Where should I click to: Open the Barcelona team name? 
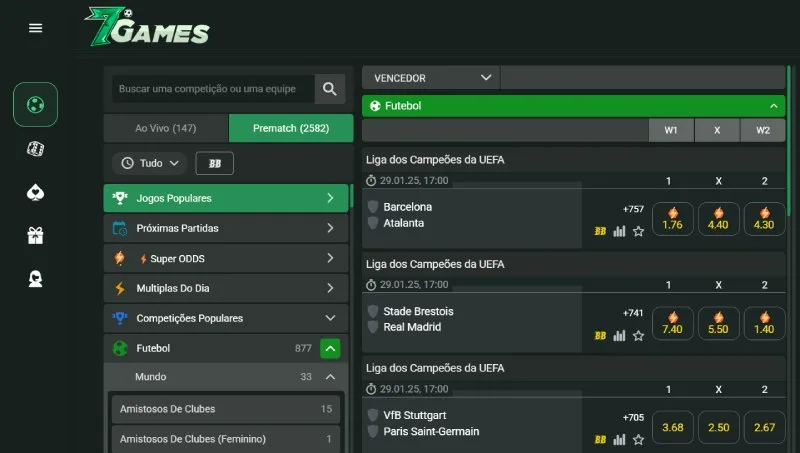coord(408,207)
